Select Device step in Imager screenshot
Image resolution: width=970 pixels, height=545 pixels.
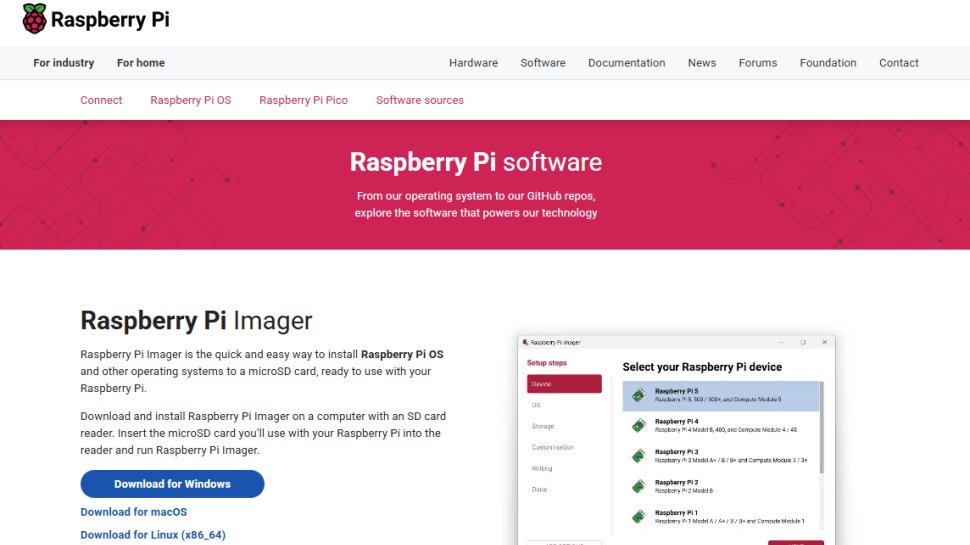click(564, 384)
